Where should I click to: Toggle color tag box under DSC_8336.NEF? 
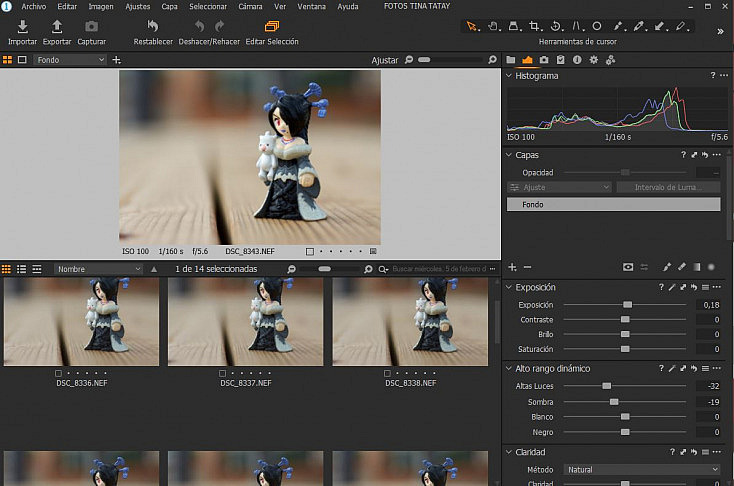[x=58, y=373]
